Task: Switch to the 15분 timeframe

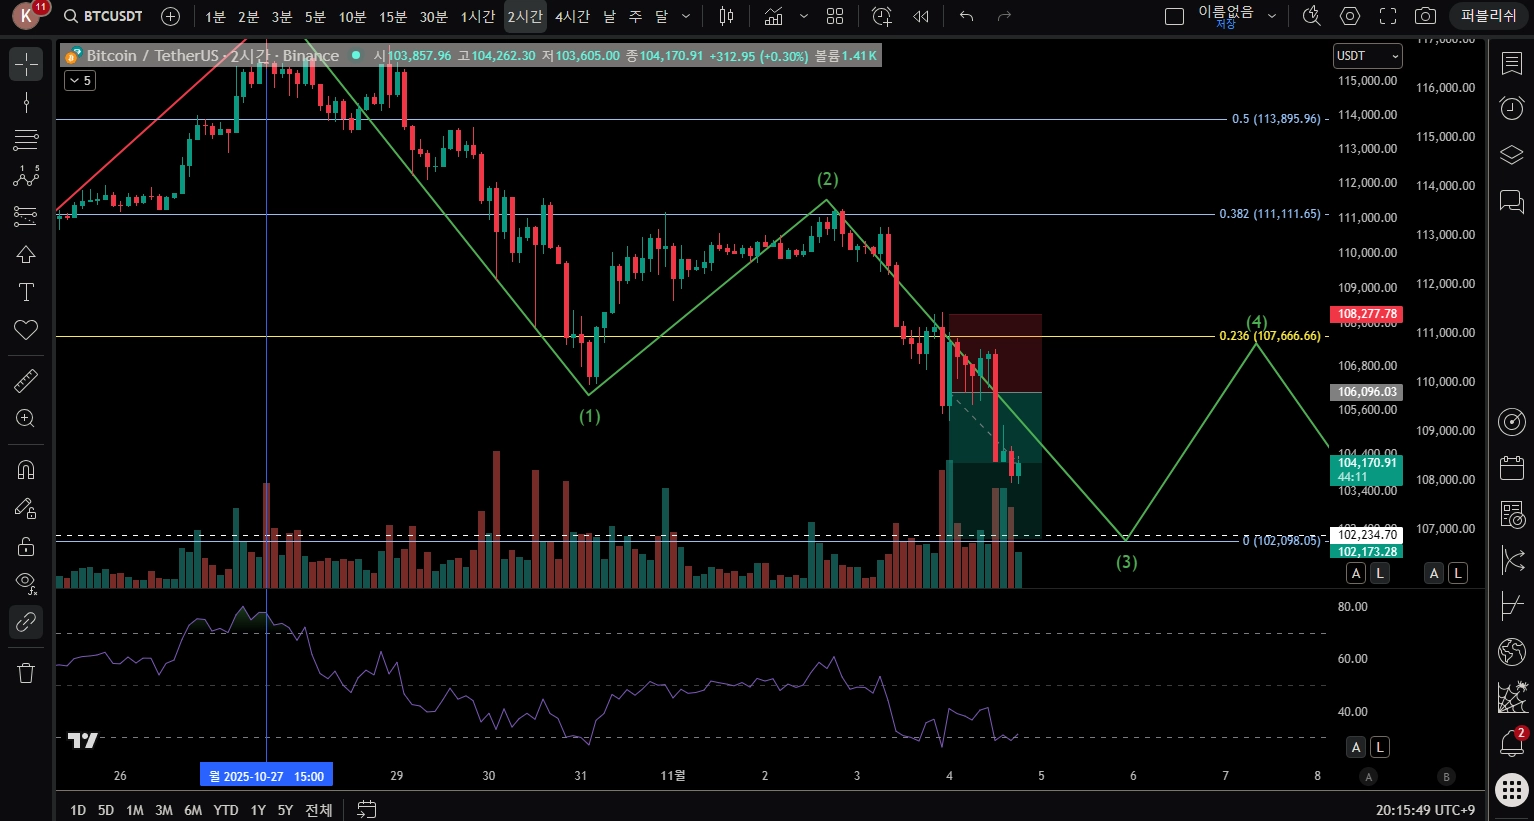Action: 393,16
